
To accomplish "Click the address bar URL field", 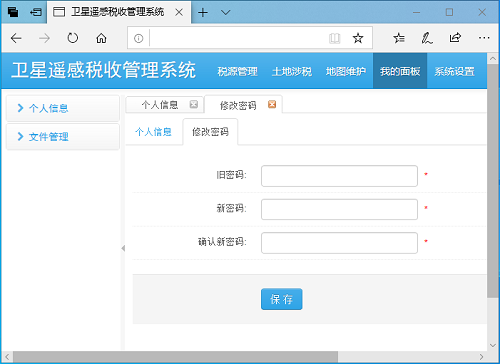I will point(238,38).
